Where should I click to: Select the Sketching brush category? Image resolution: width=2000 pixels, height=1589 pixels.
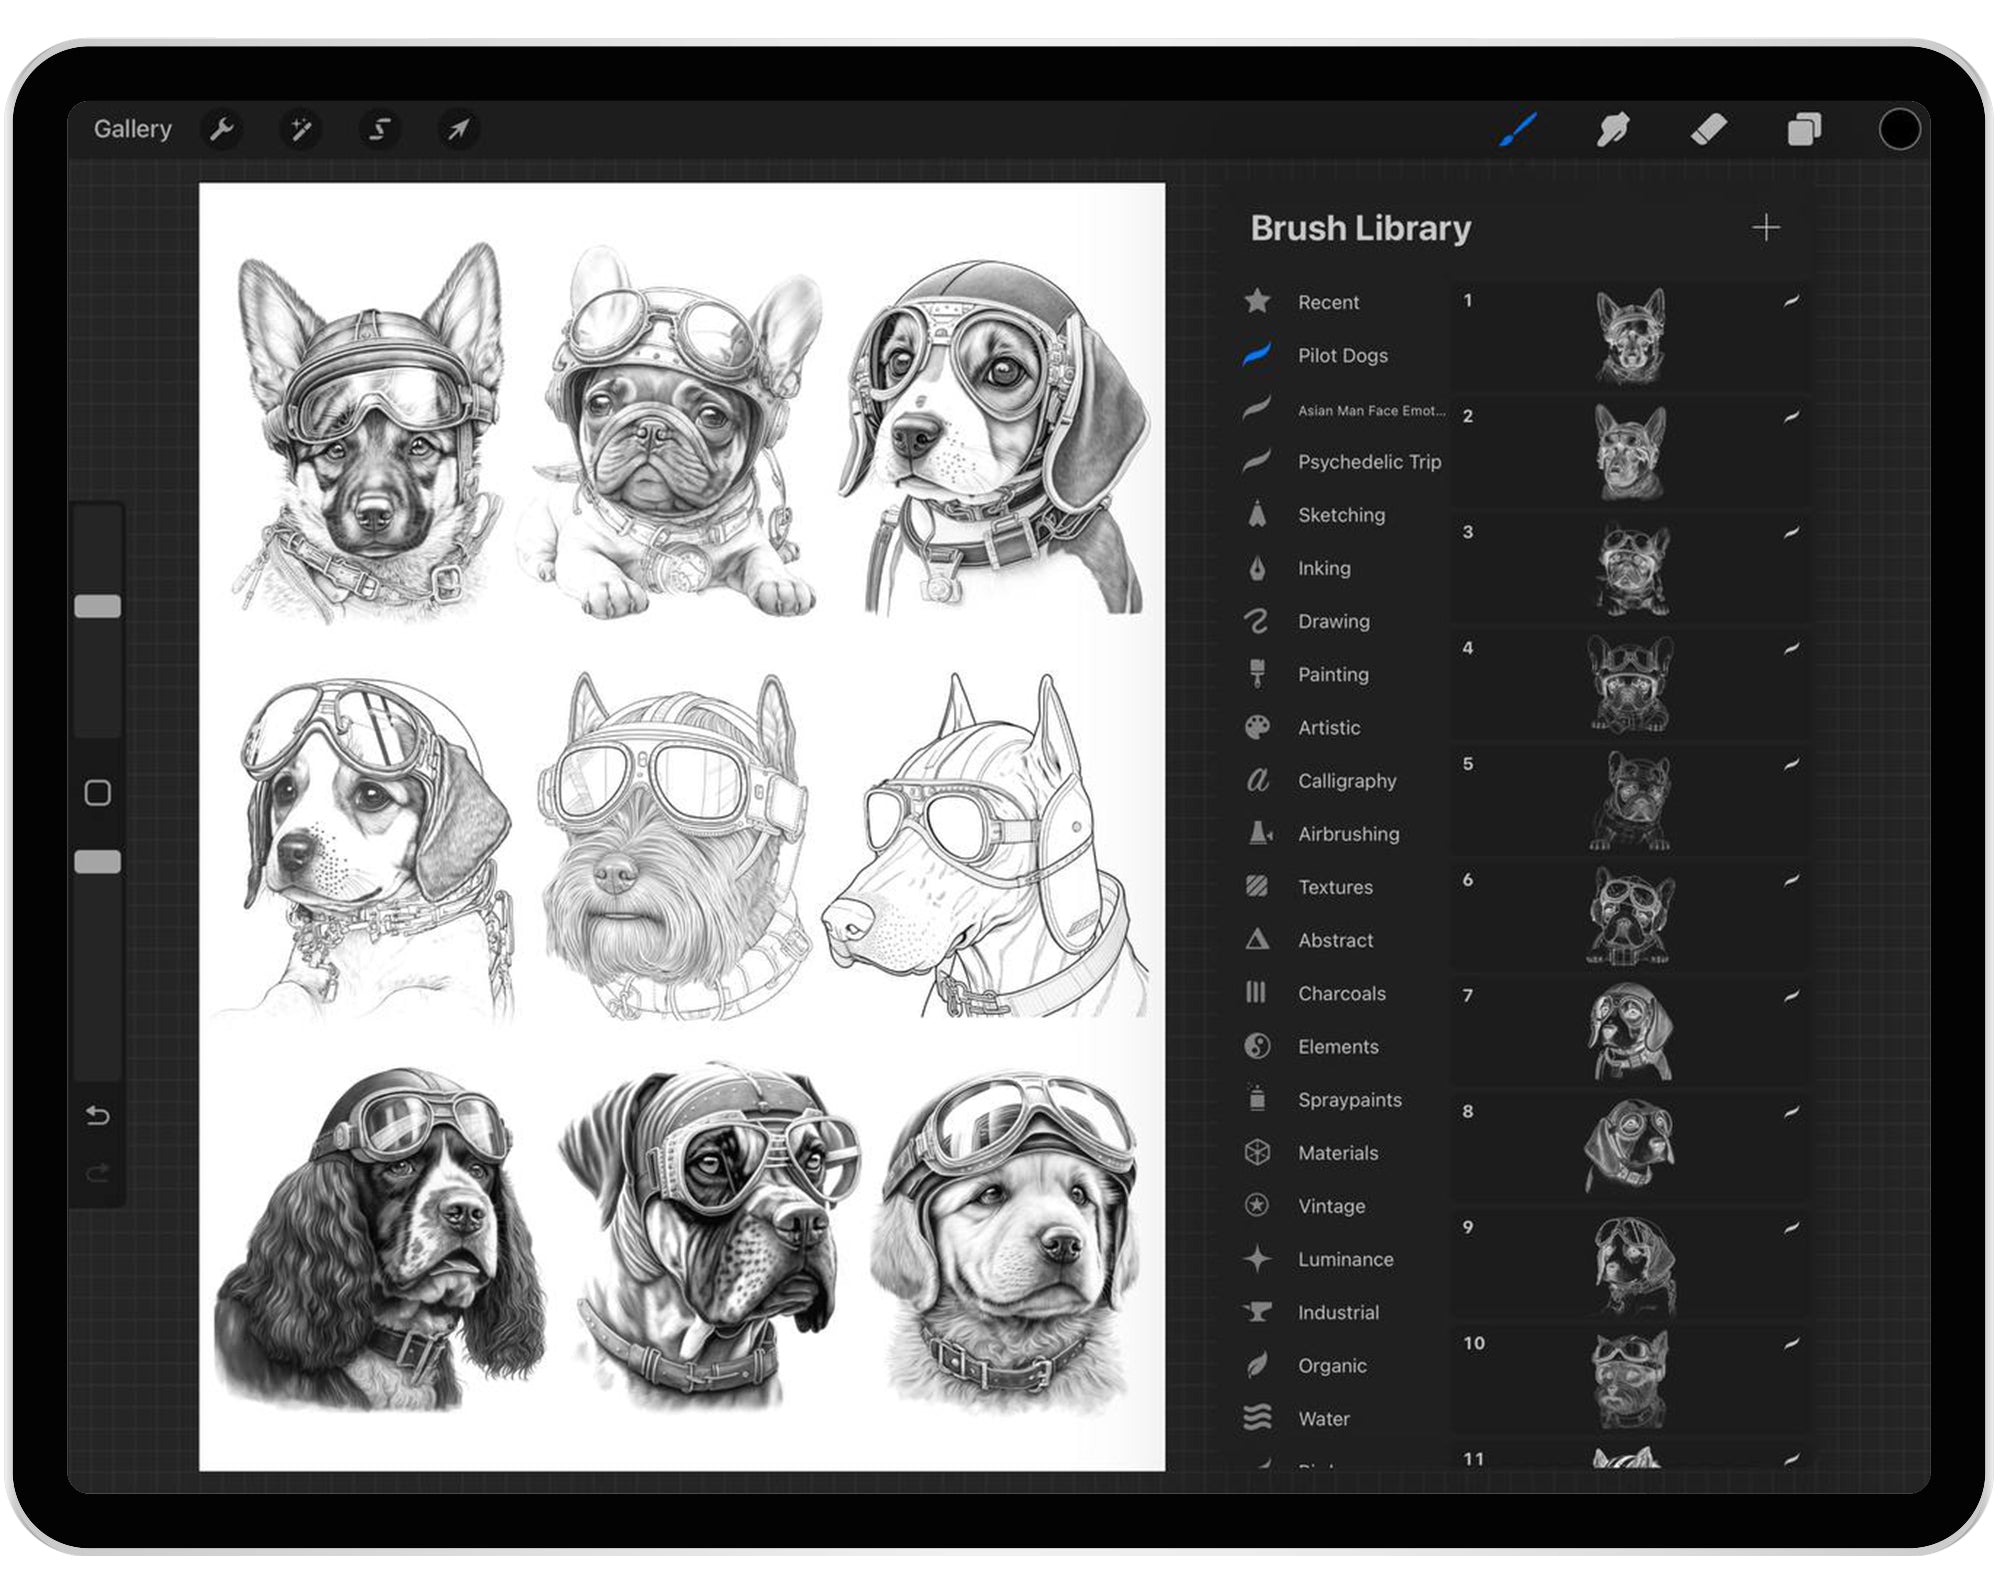[1341, 515]
